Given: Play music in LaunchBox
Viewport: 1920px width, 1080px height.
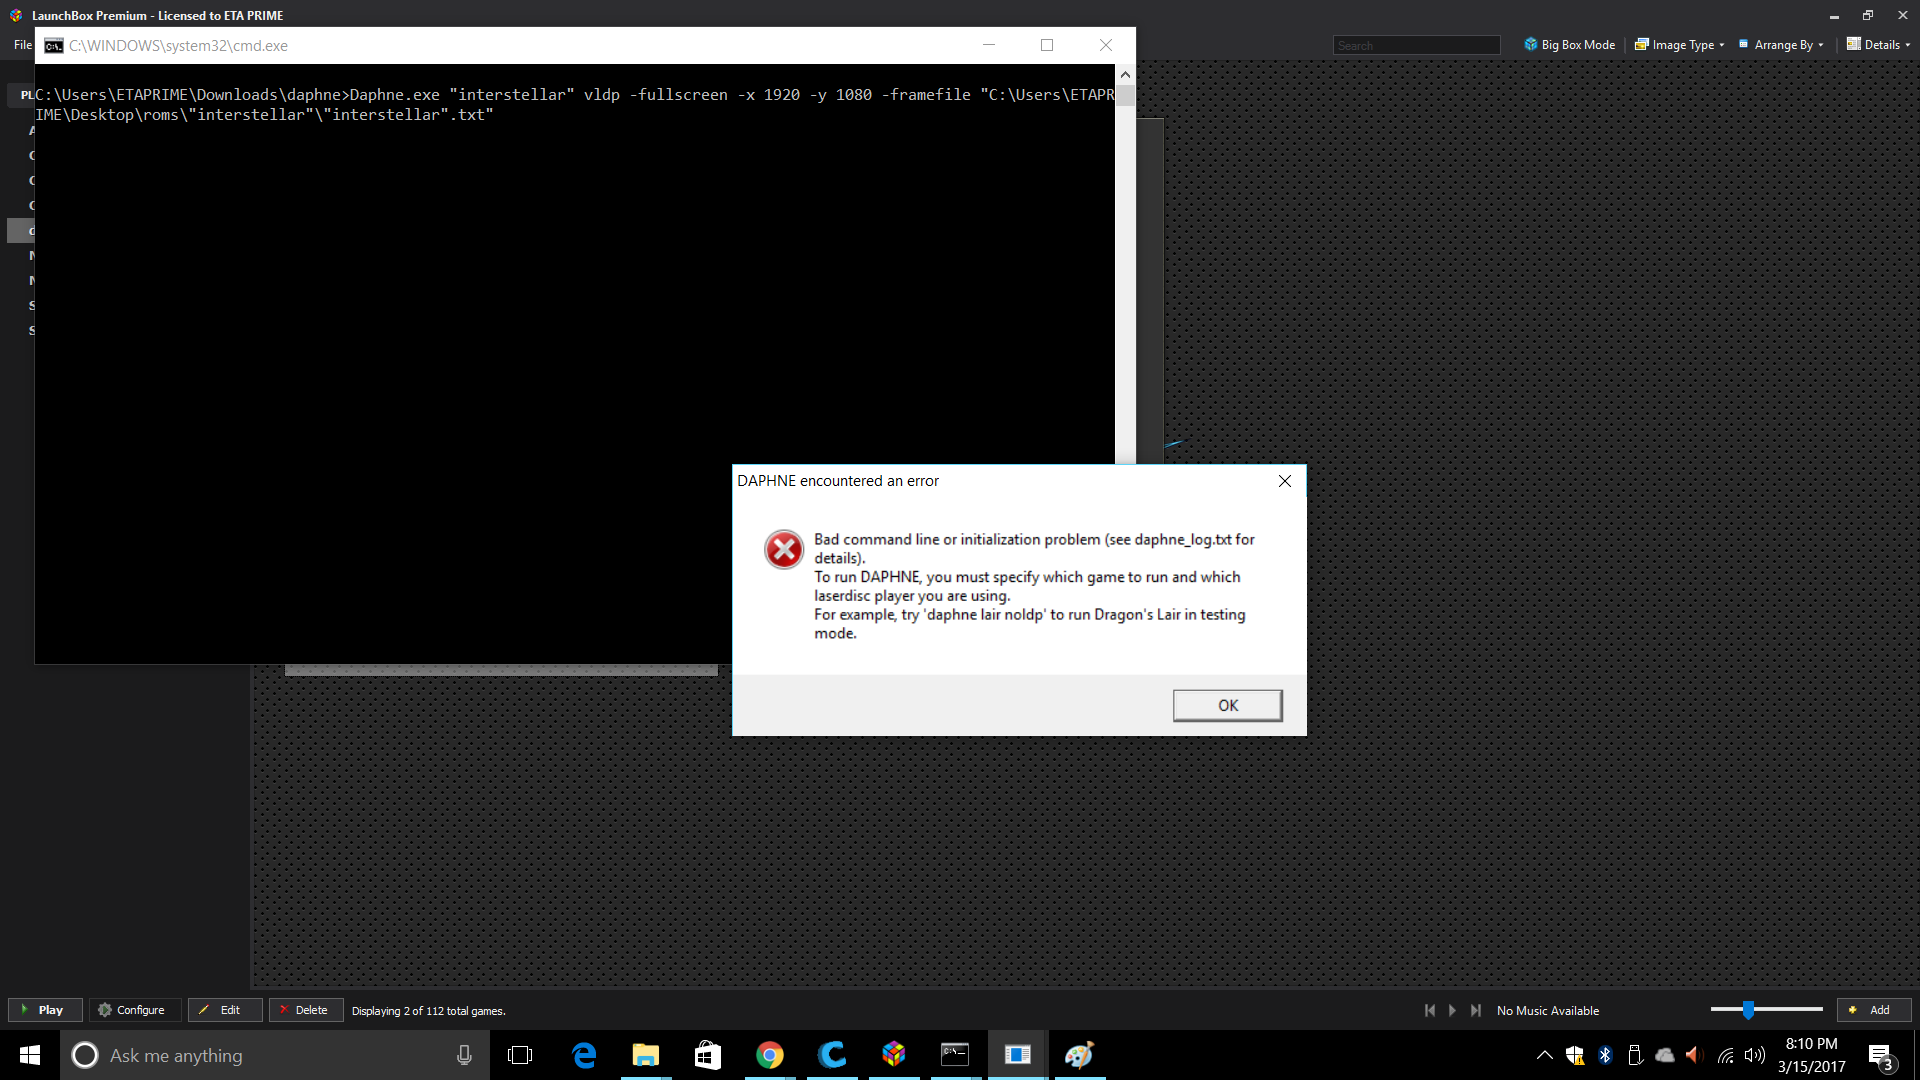Looking at the screenshot, I should pos(1452,1010).
